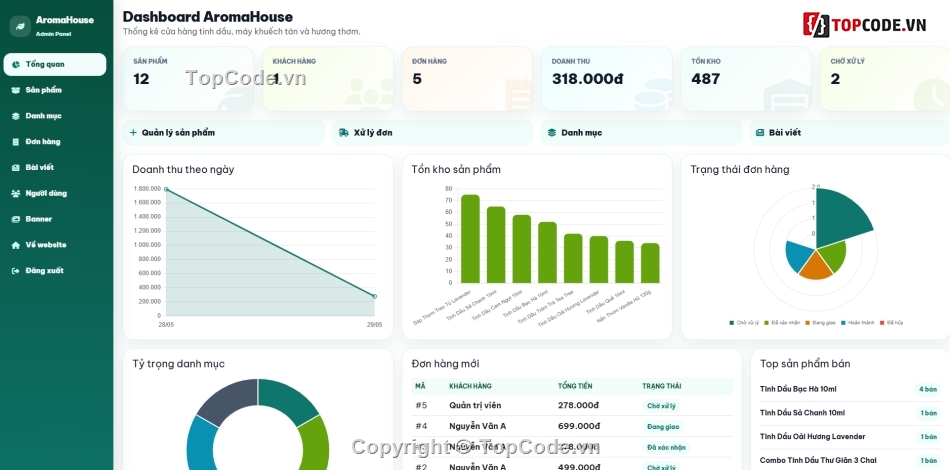This screenshot has height=470, width=950.
Task: Open Sản phẩm in the sidebar
Action: (55, 90)
